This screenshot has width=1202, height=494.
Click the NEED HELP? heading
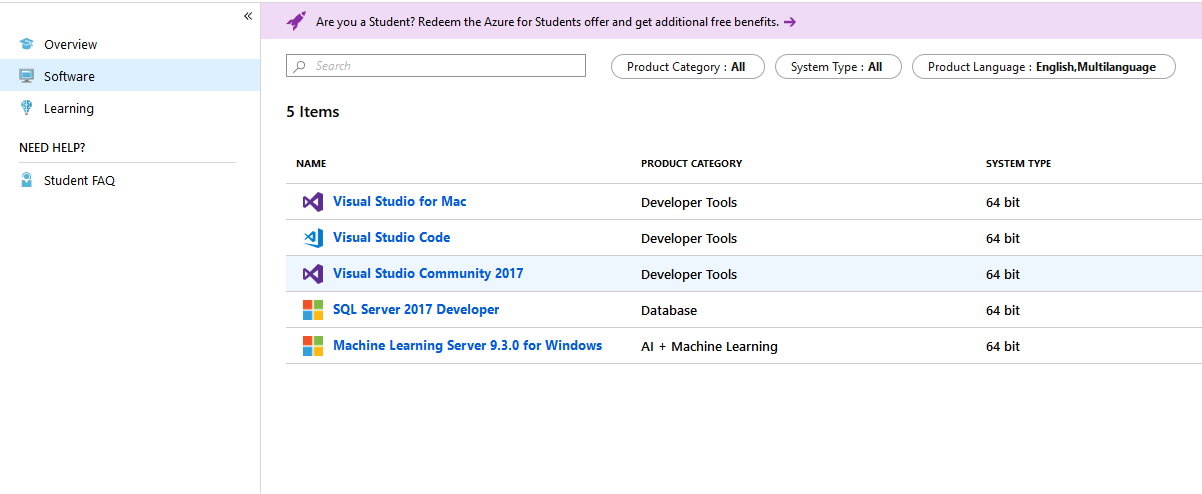point(52,148)
